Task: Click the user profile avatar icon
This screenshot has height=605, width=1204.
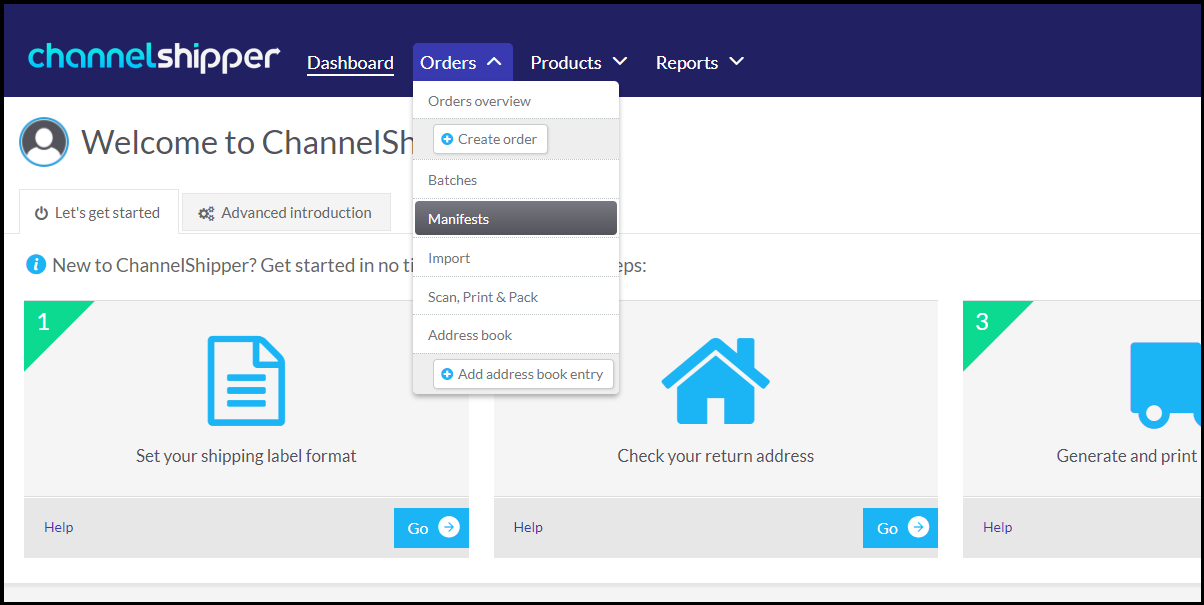Action: coord(44,142)
